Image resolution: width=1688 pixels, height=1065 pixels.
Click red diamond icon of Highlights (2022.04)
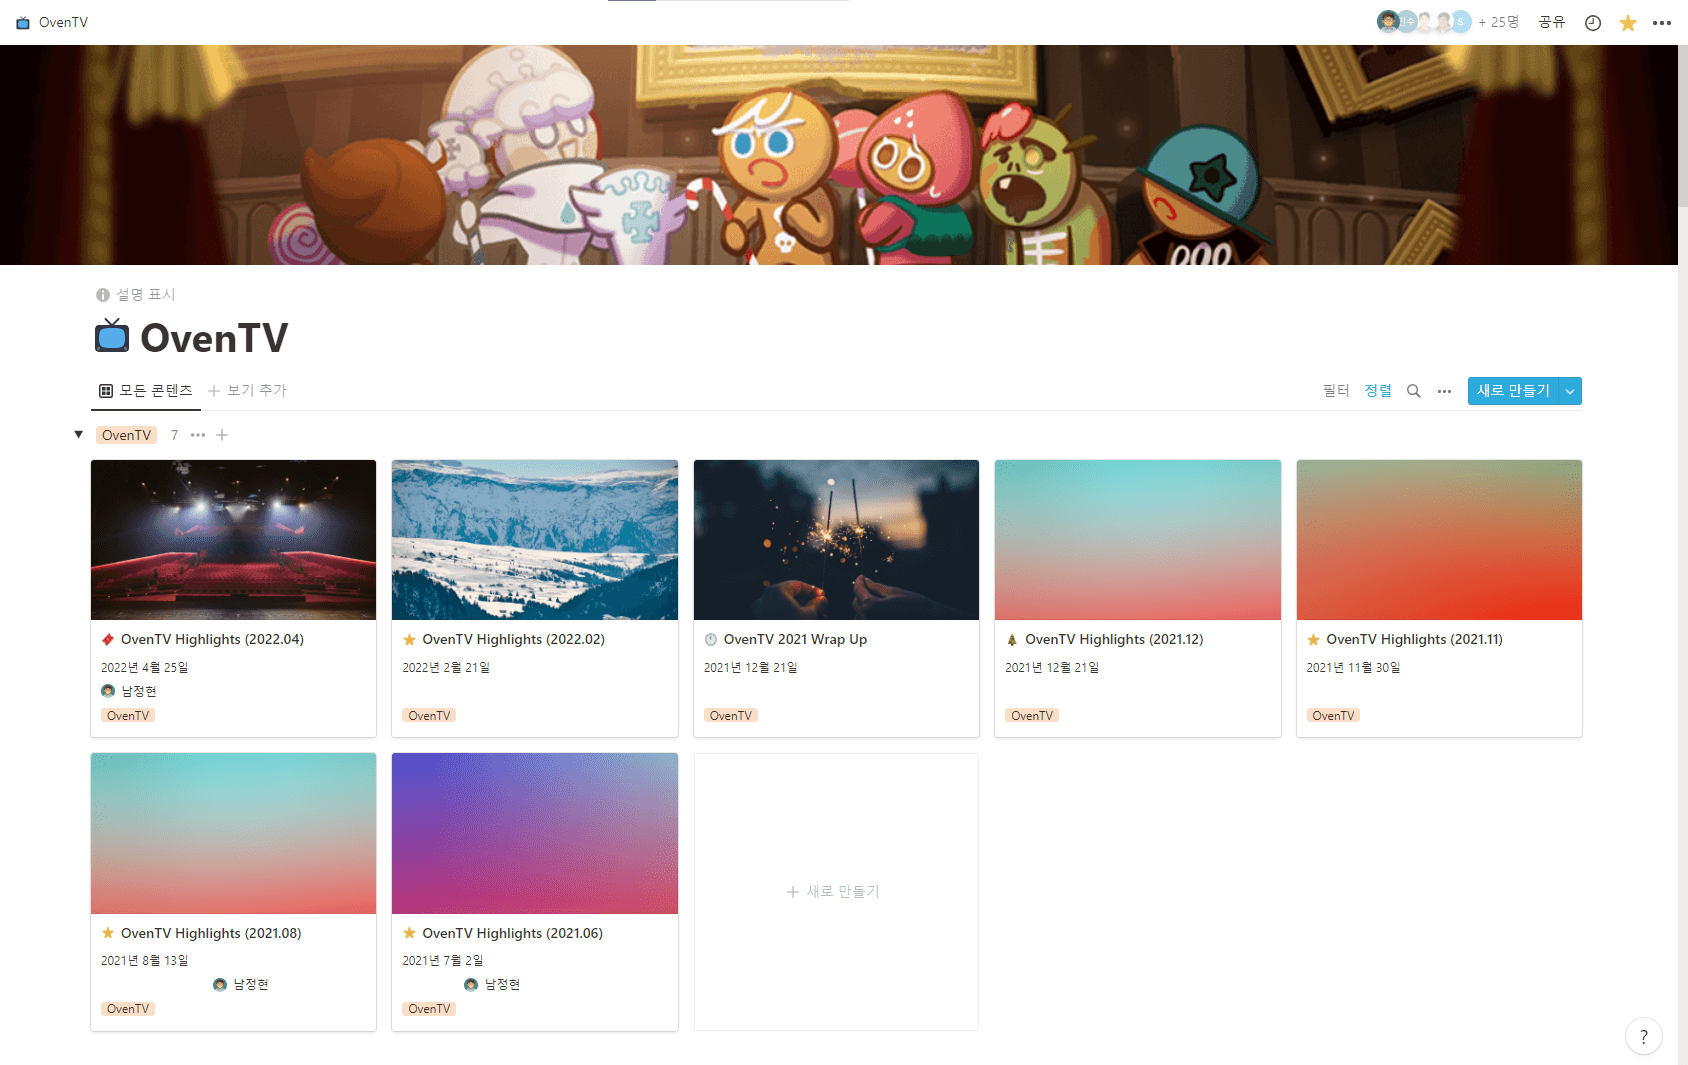point(108,640)
